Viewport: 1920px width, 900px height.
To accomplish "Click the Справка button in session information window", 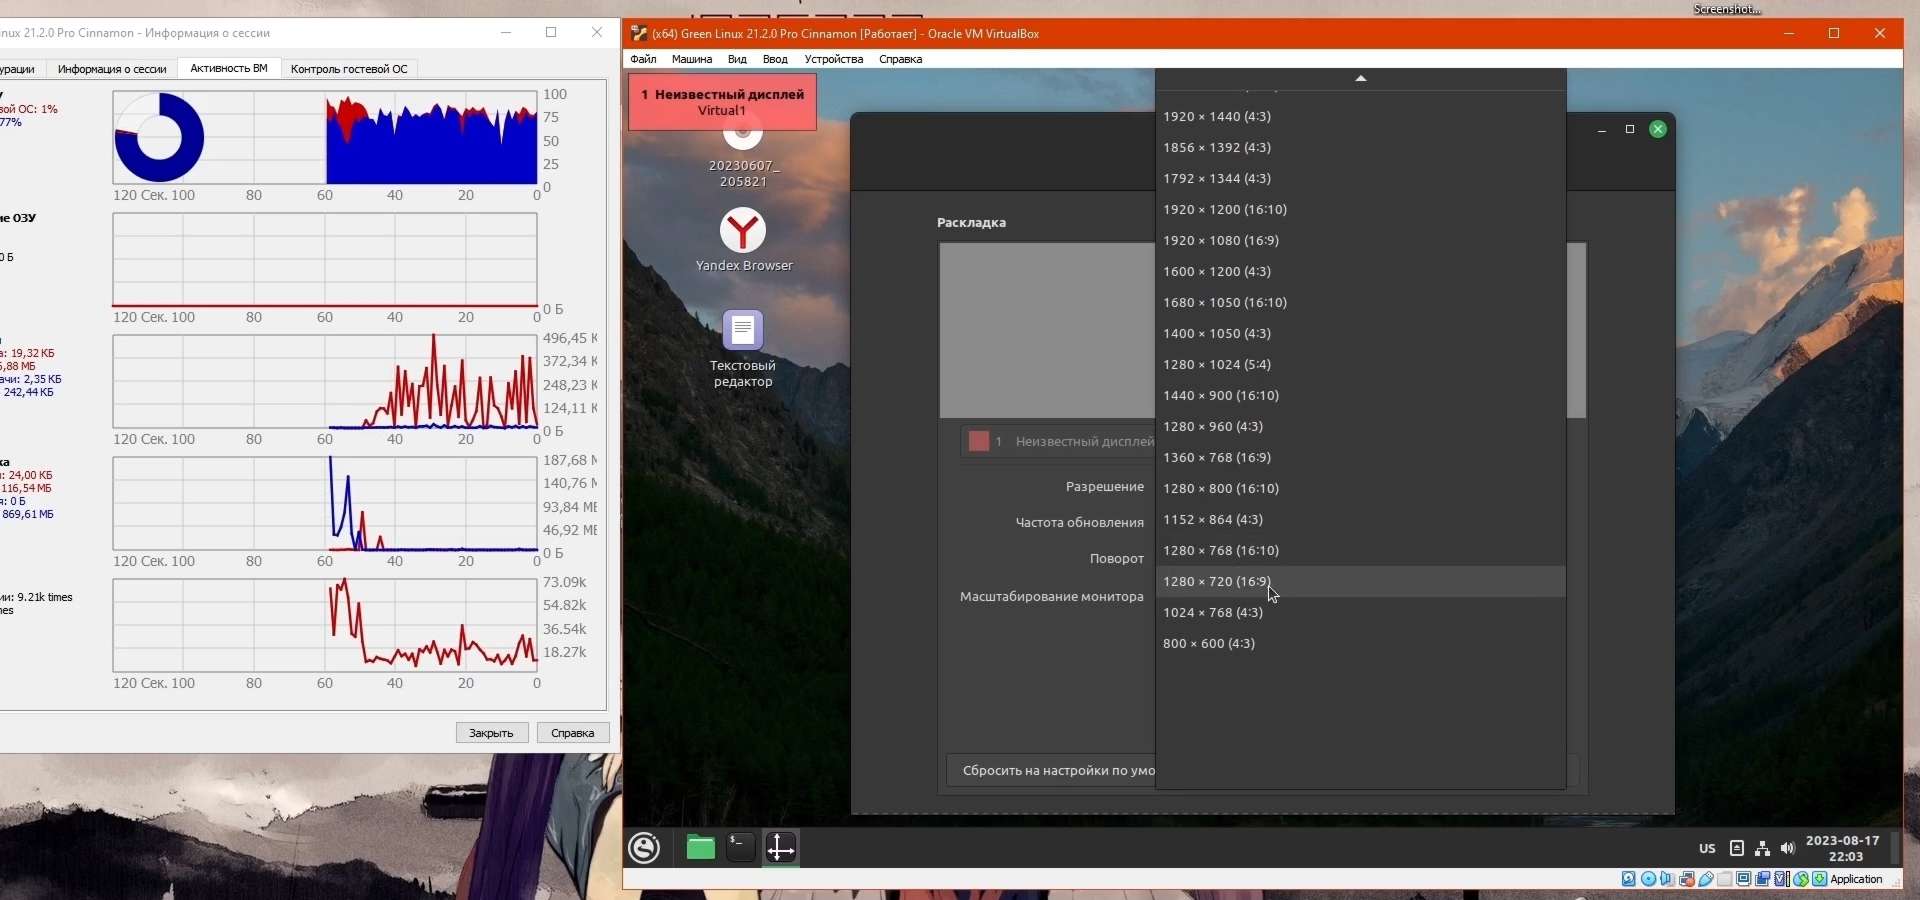I will (573, 733).
